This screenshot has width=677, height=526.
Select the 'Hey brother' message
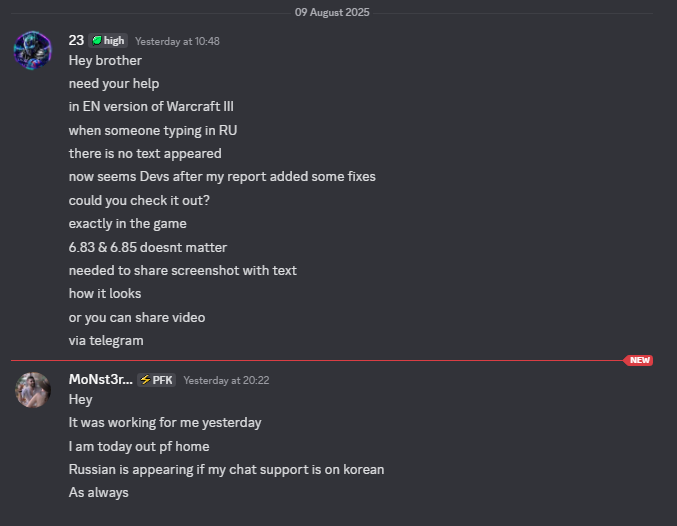[105, 60]
